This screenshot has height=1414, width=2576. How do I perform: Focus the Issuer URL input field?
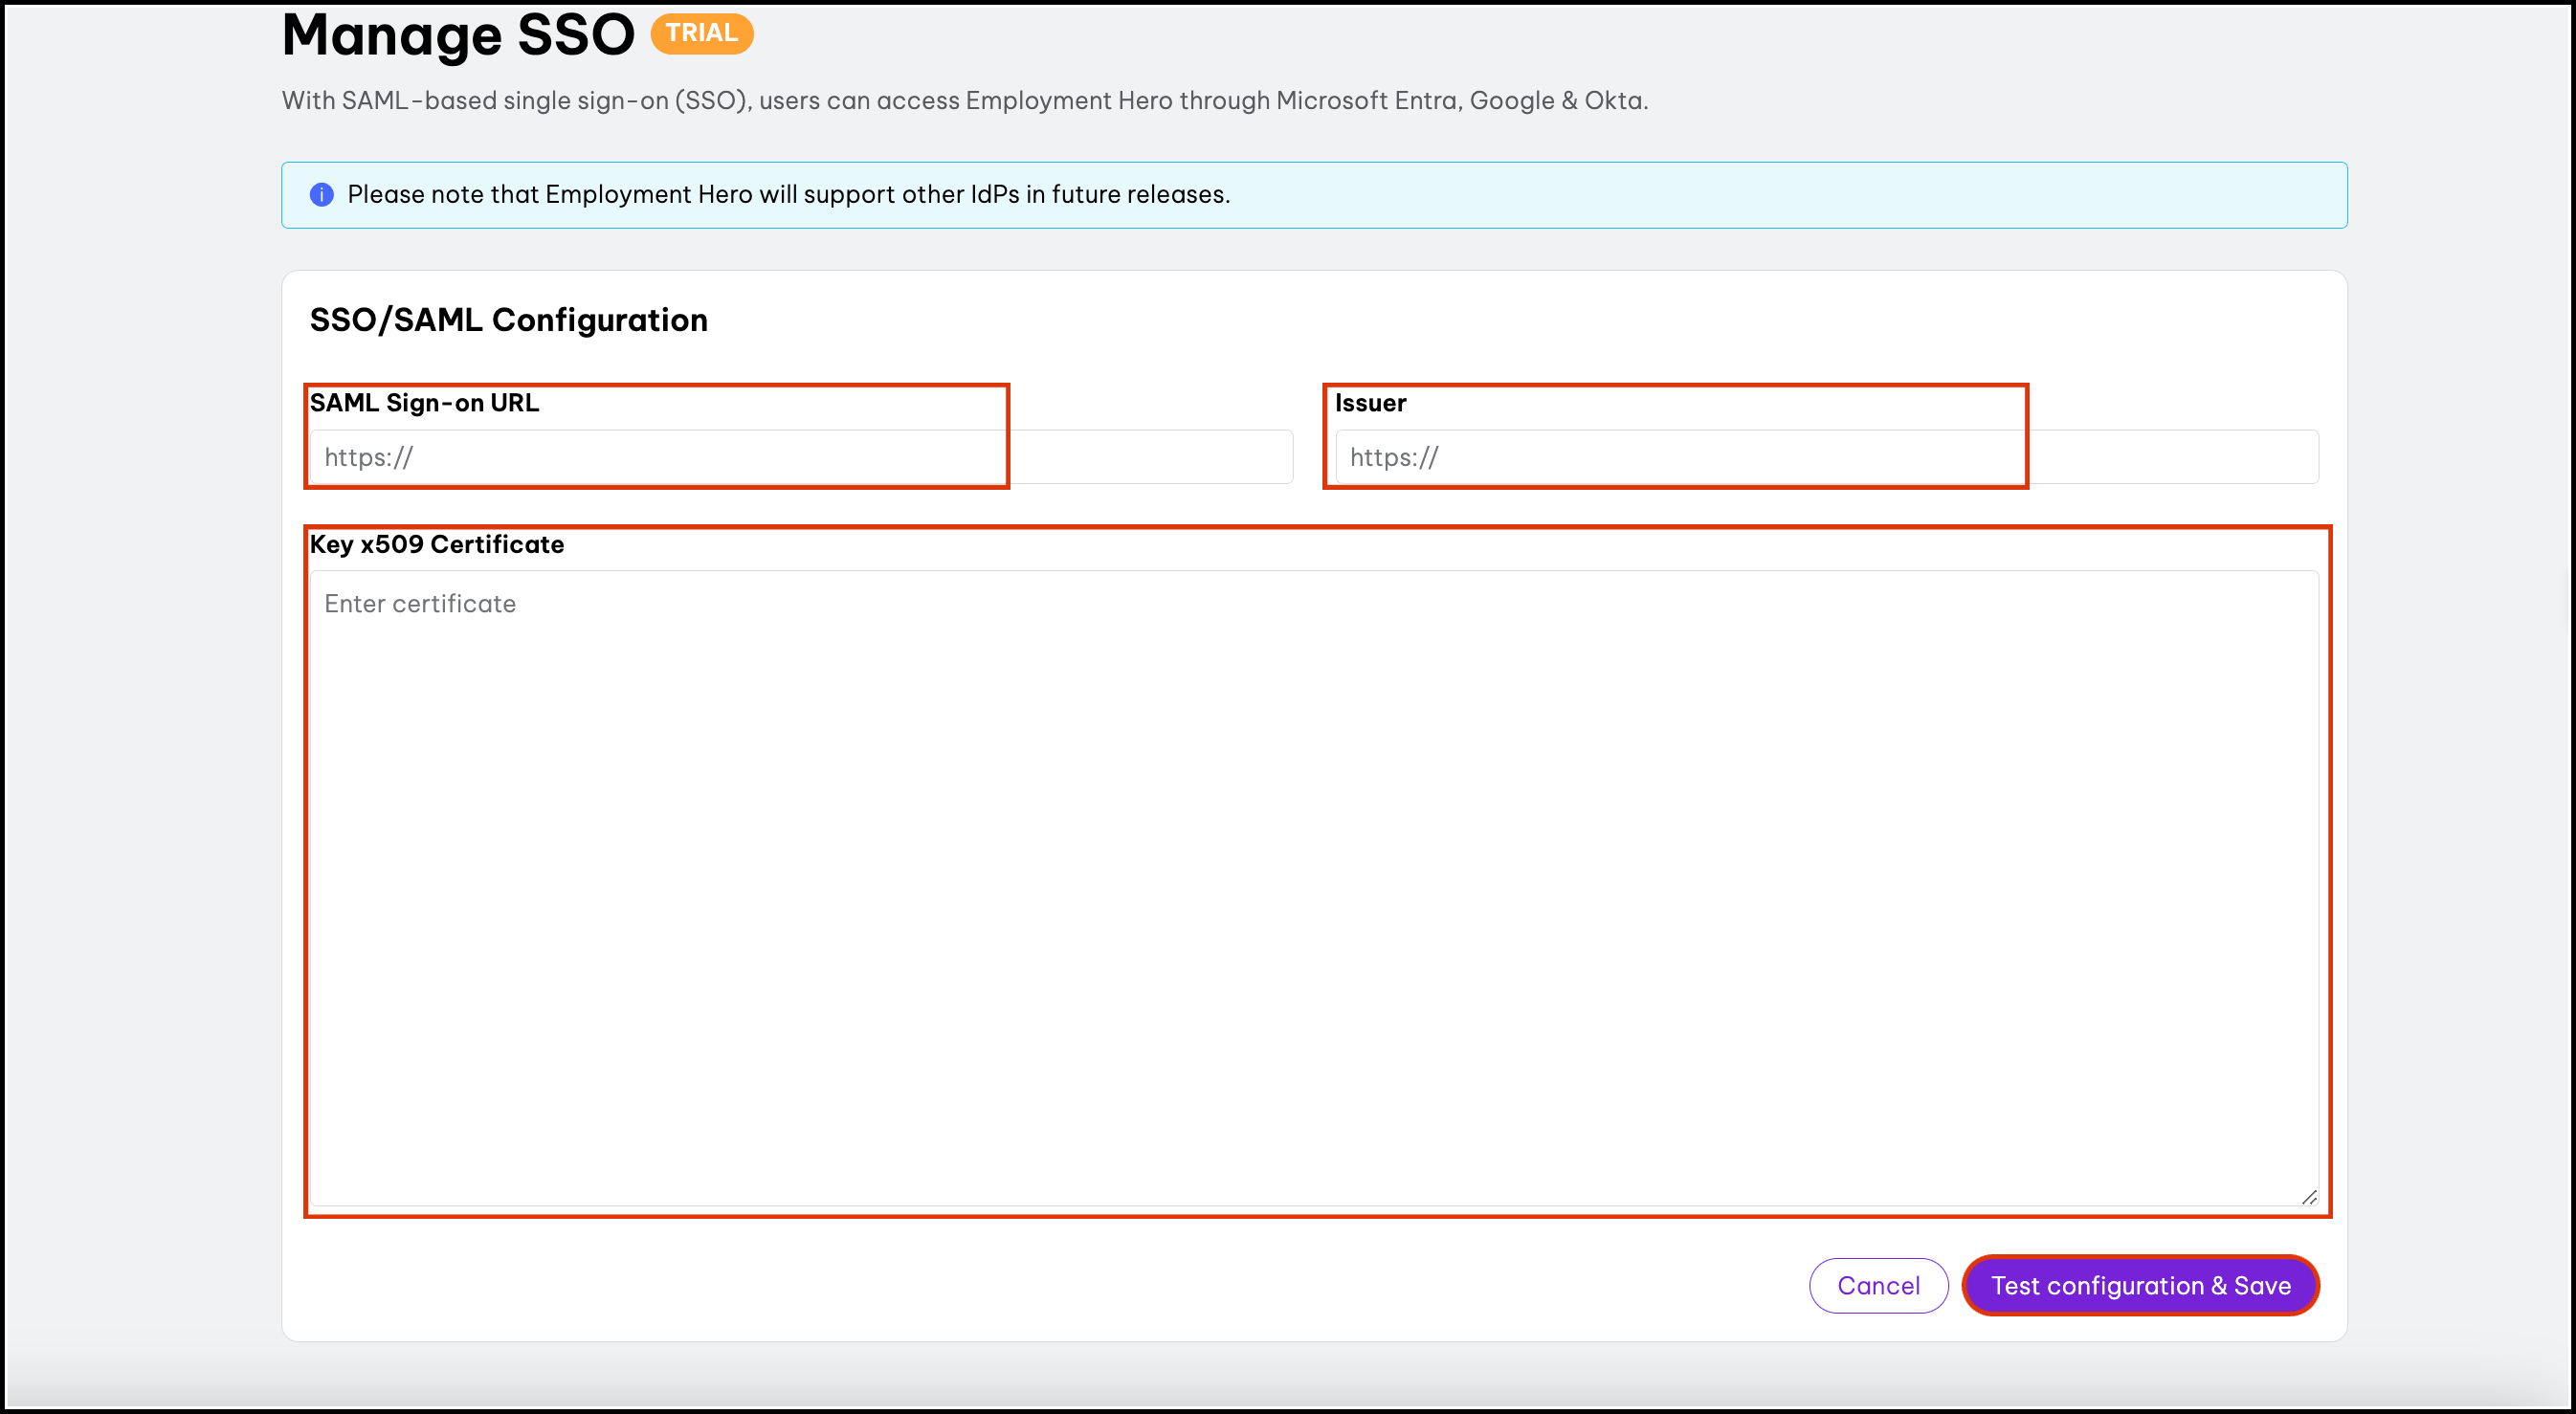point(1826,457)
